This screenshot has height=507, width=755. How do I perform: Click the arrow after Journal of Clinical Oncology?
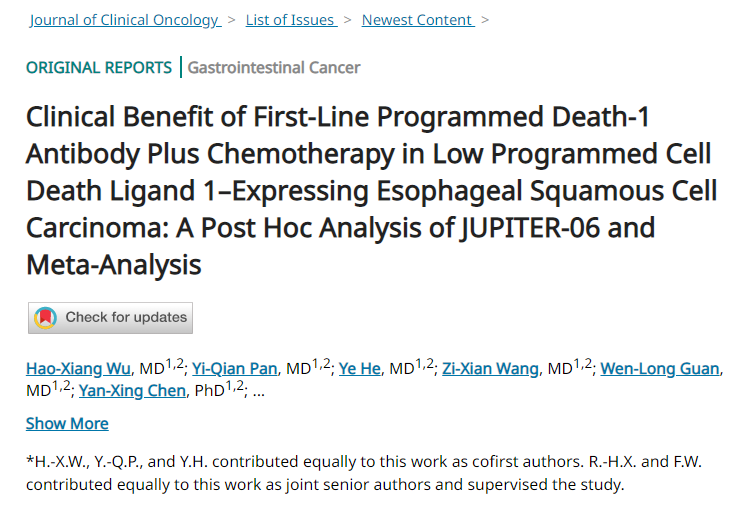tap(232, 20)
